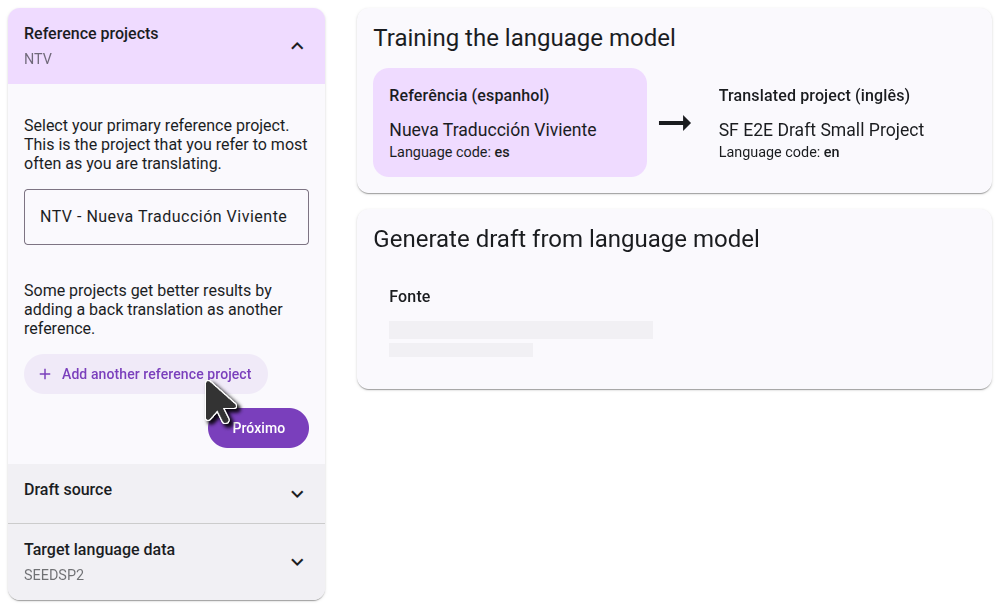1000x608 pixels.
Task: Click the arrow icon between reference and translated project
Action: pyautogui.click(x=675, y=123)
